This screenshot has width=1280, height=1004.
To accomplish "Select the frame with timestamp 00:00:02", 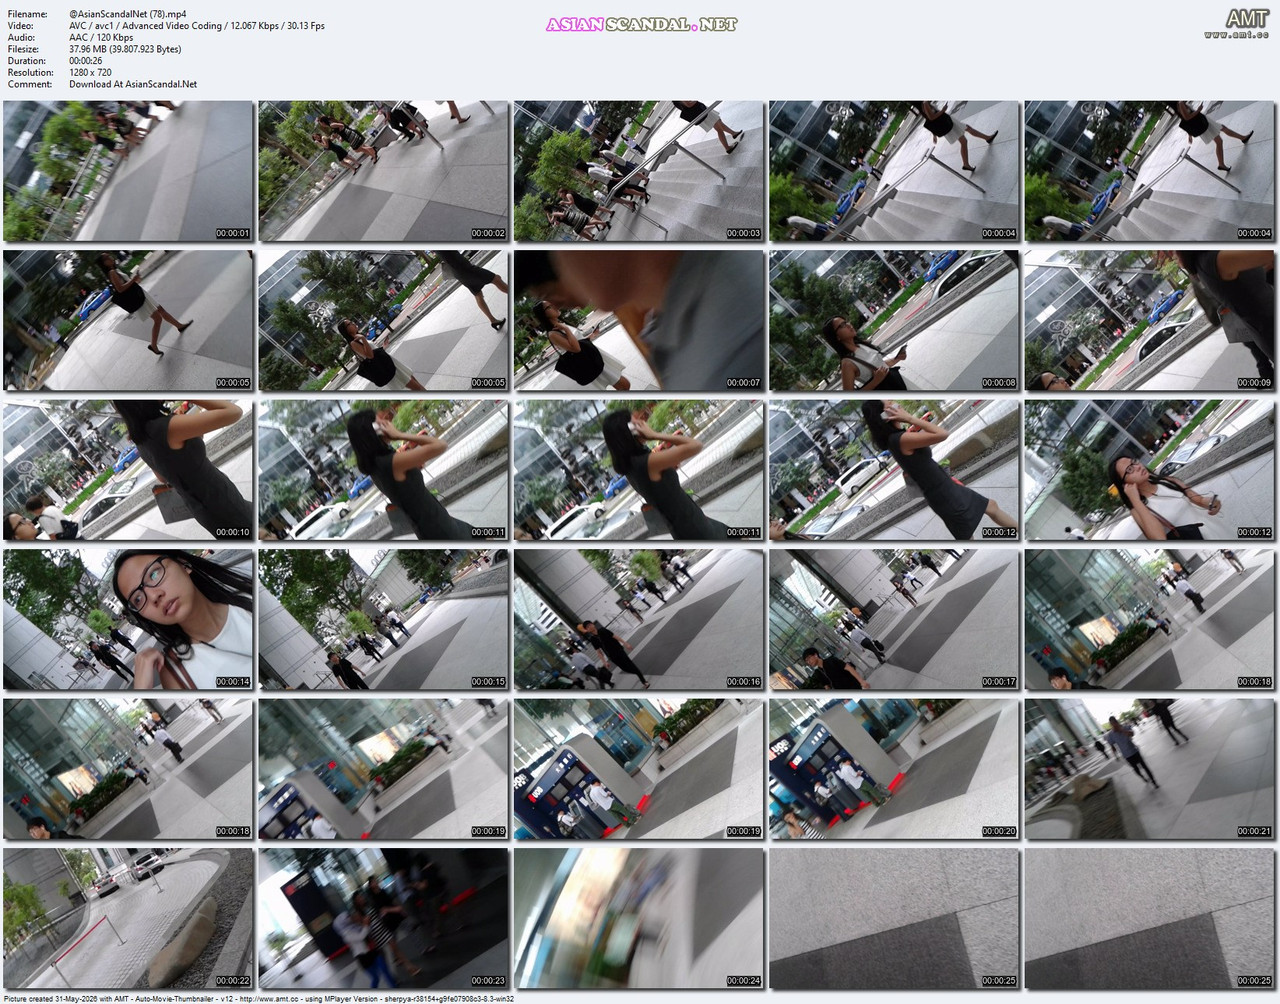I will 384,171.
